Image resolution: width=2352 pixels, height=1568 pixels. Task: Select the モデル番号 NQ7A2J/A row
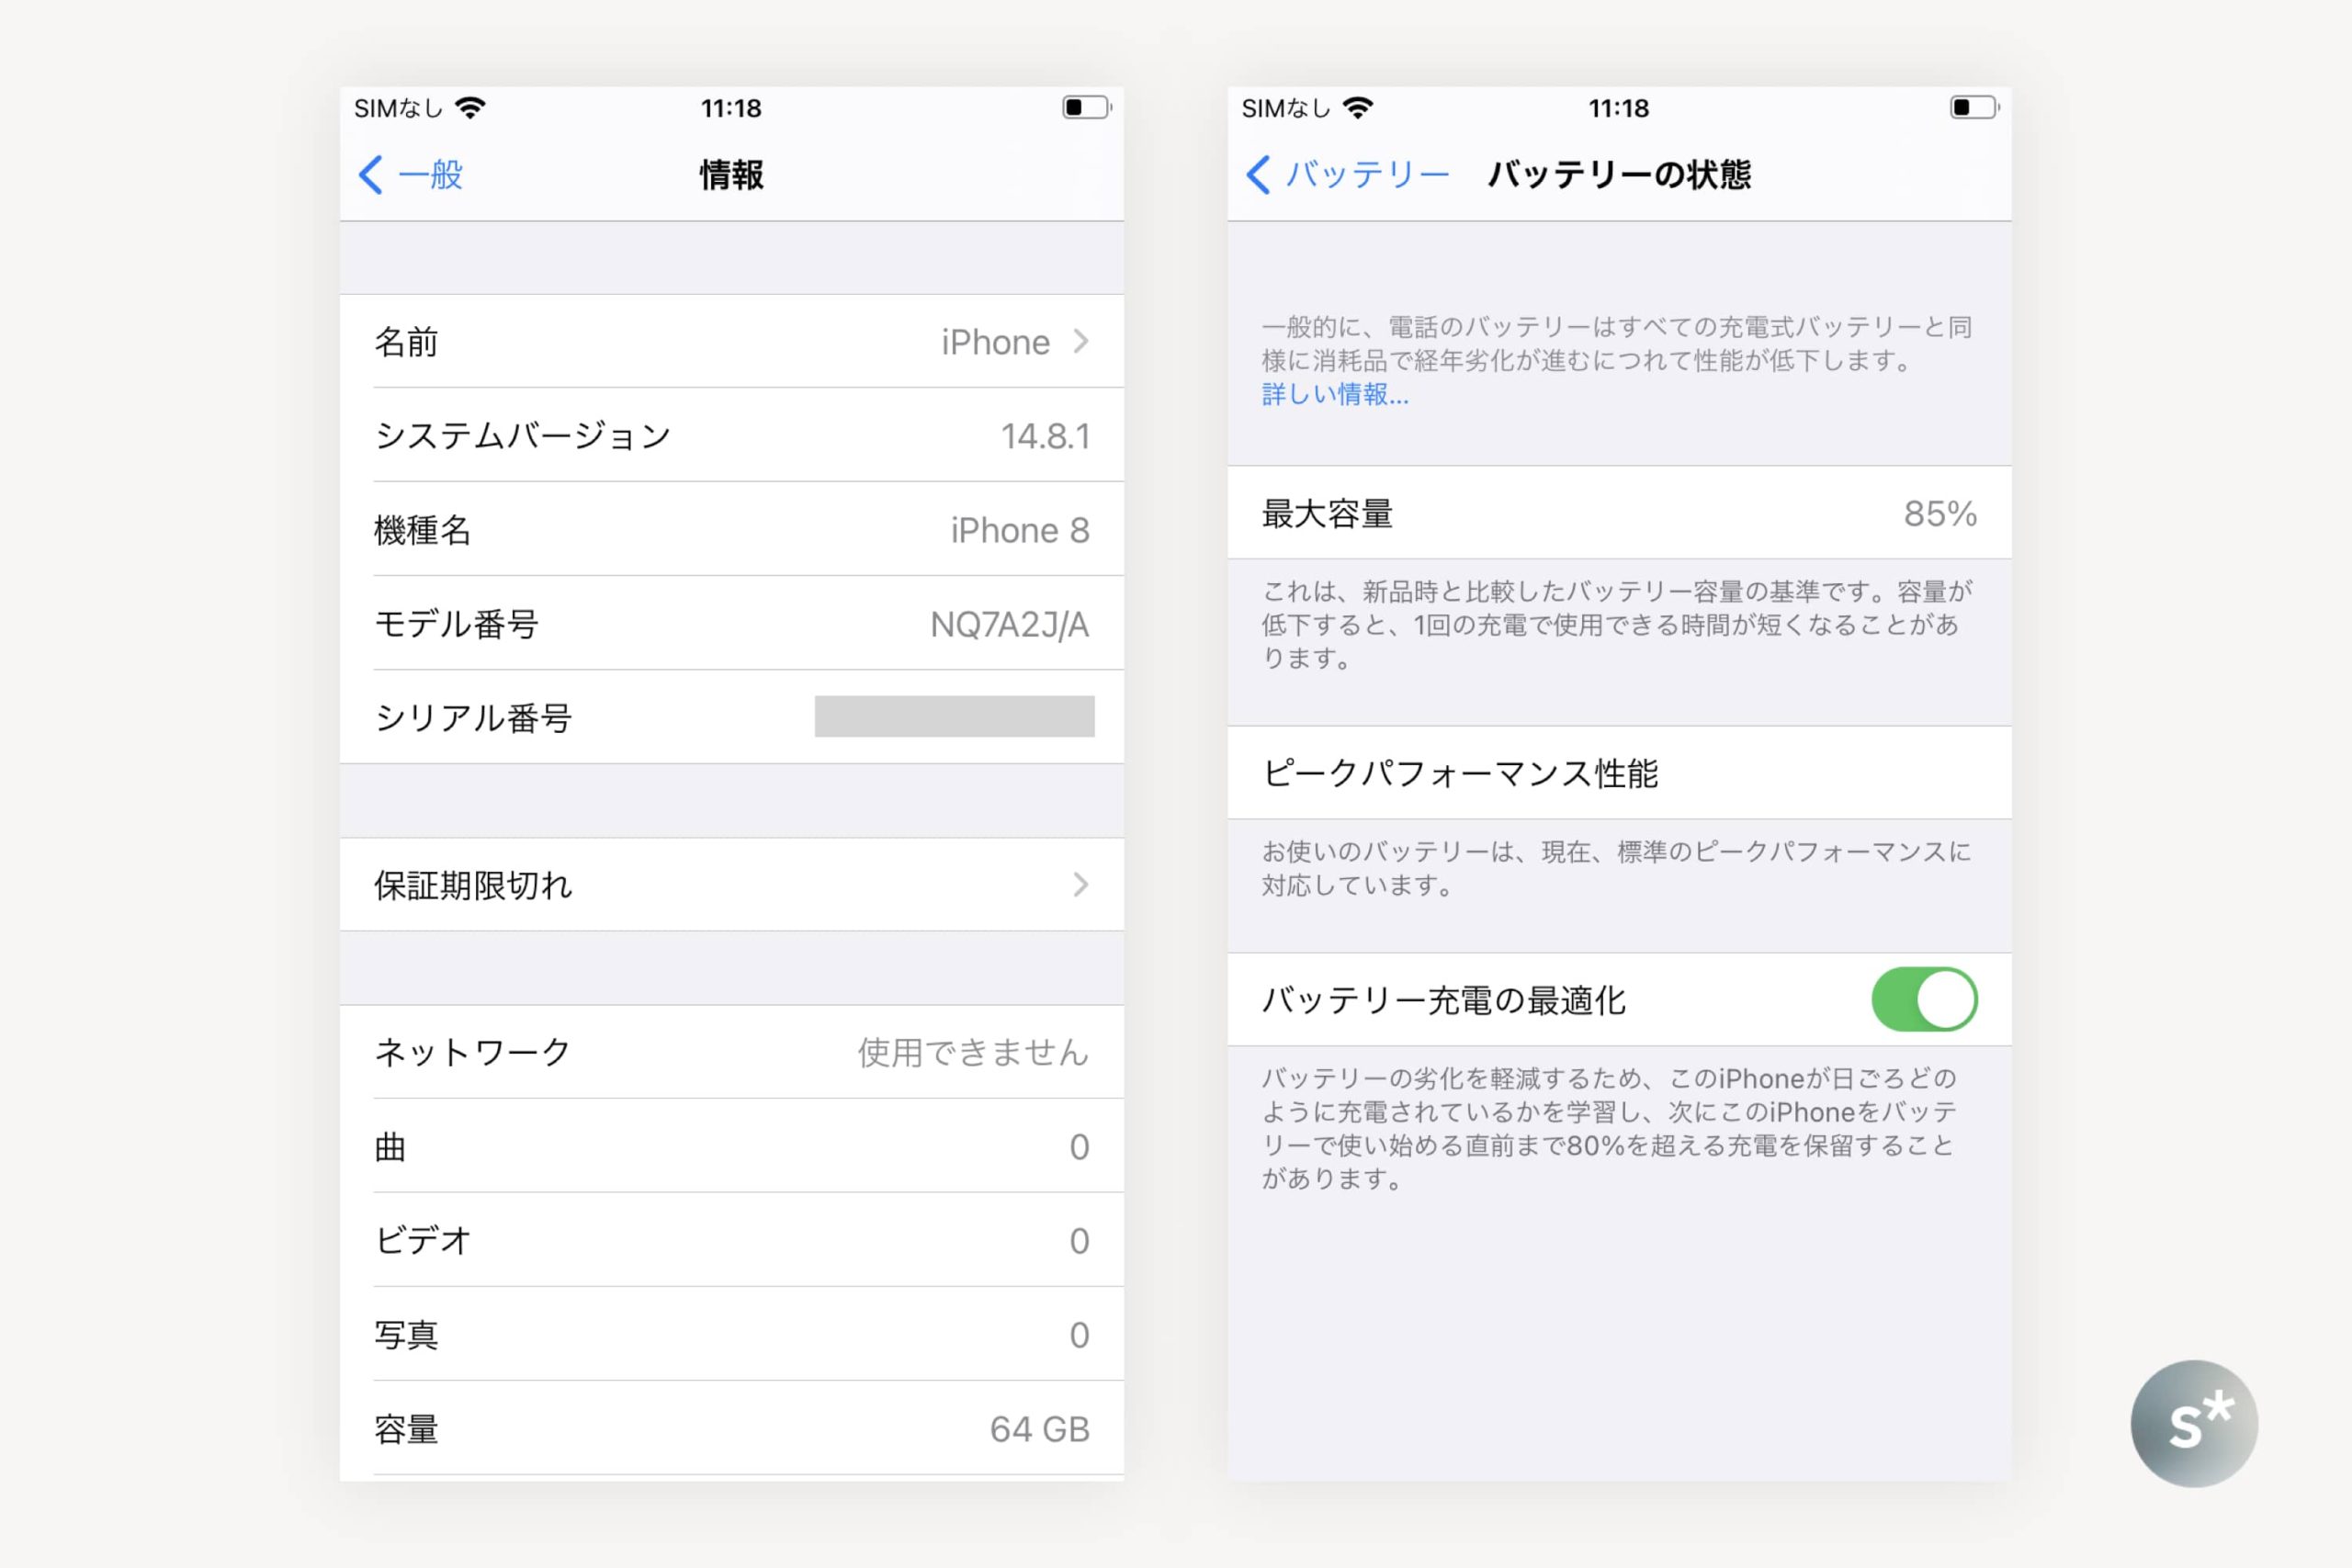732,624
